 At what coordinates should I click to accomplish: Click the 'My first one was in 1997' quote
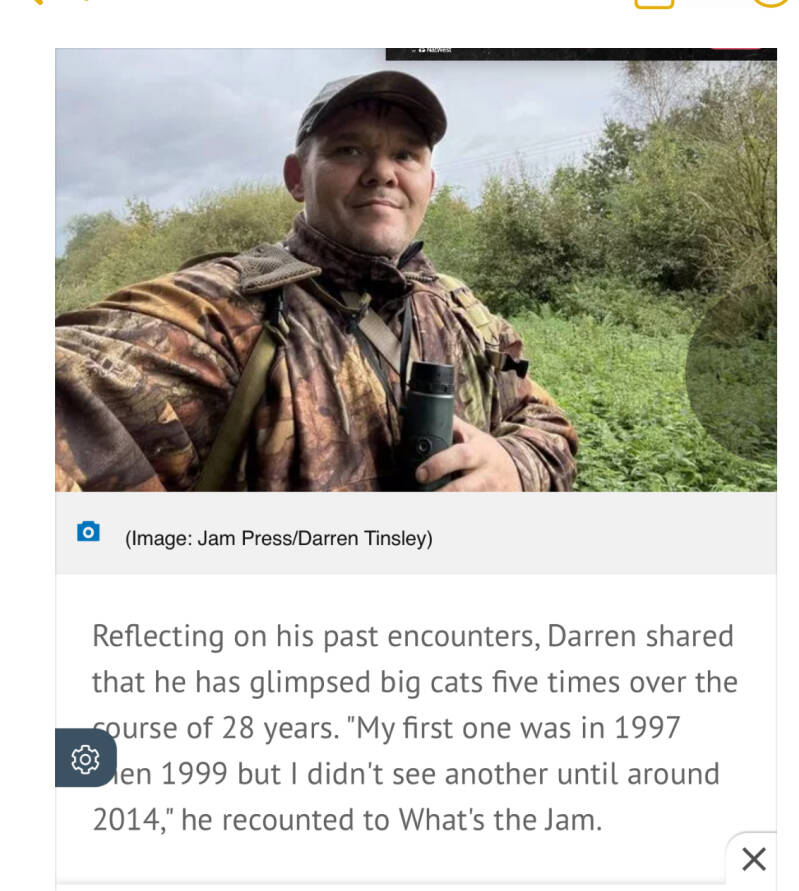(x=513, y=728)
